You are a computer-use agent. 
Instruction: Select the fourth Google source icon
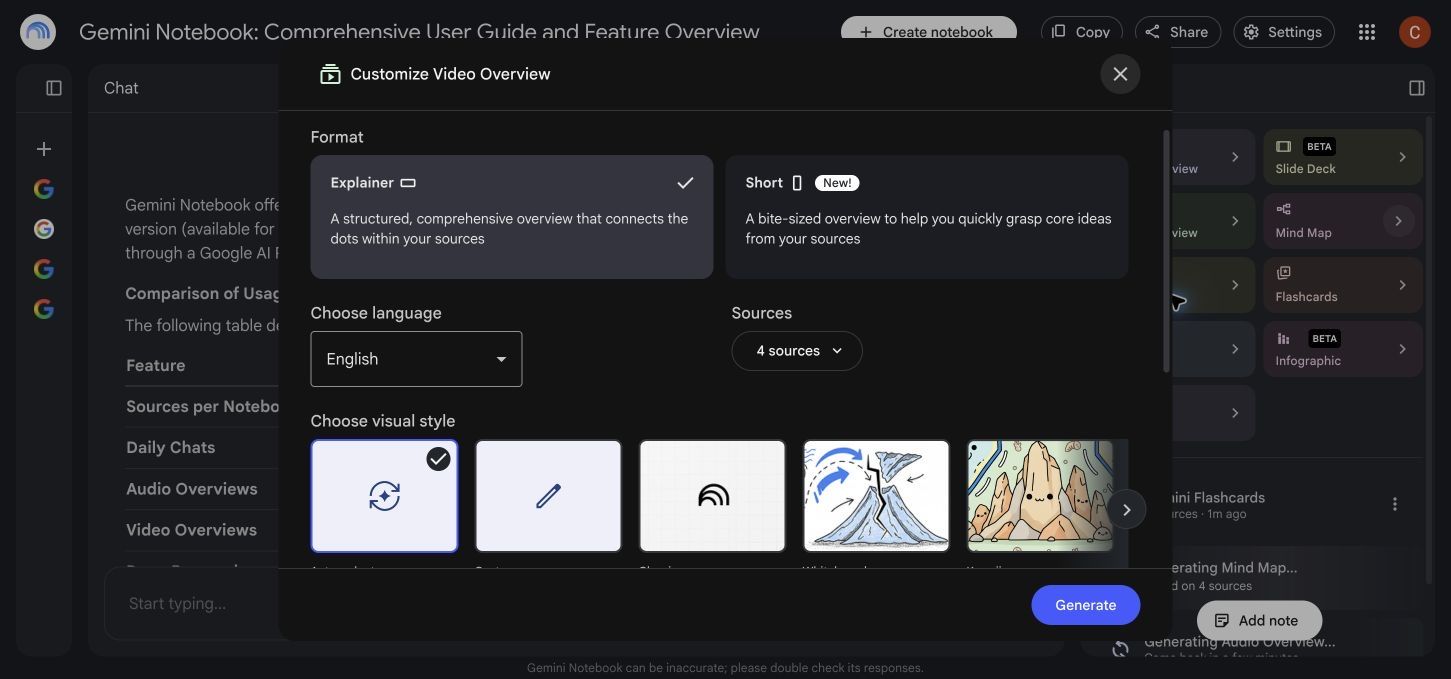click(44, 309)
